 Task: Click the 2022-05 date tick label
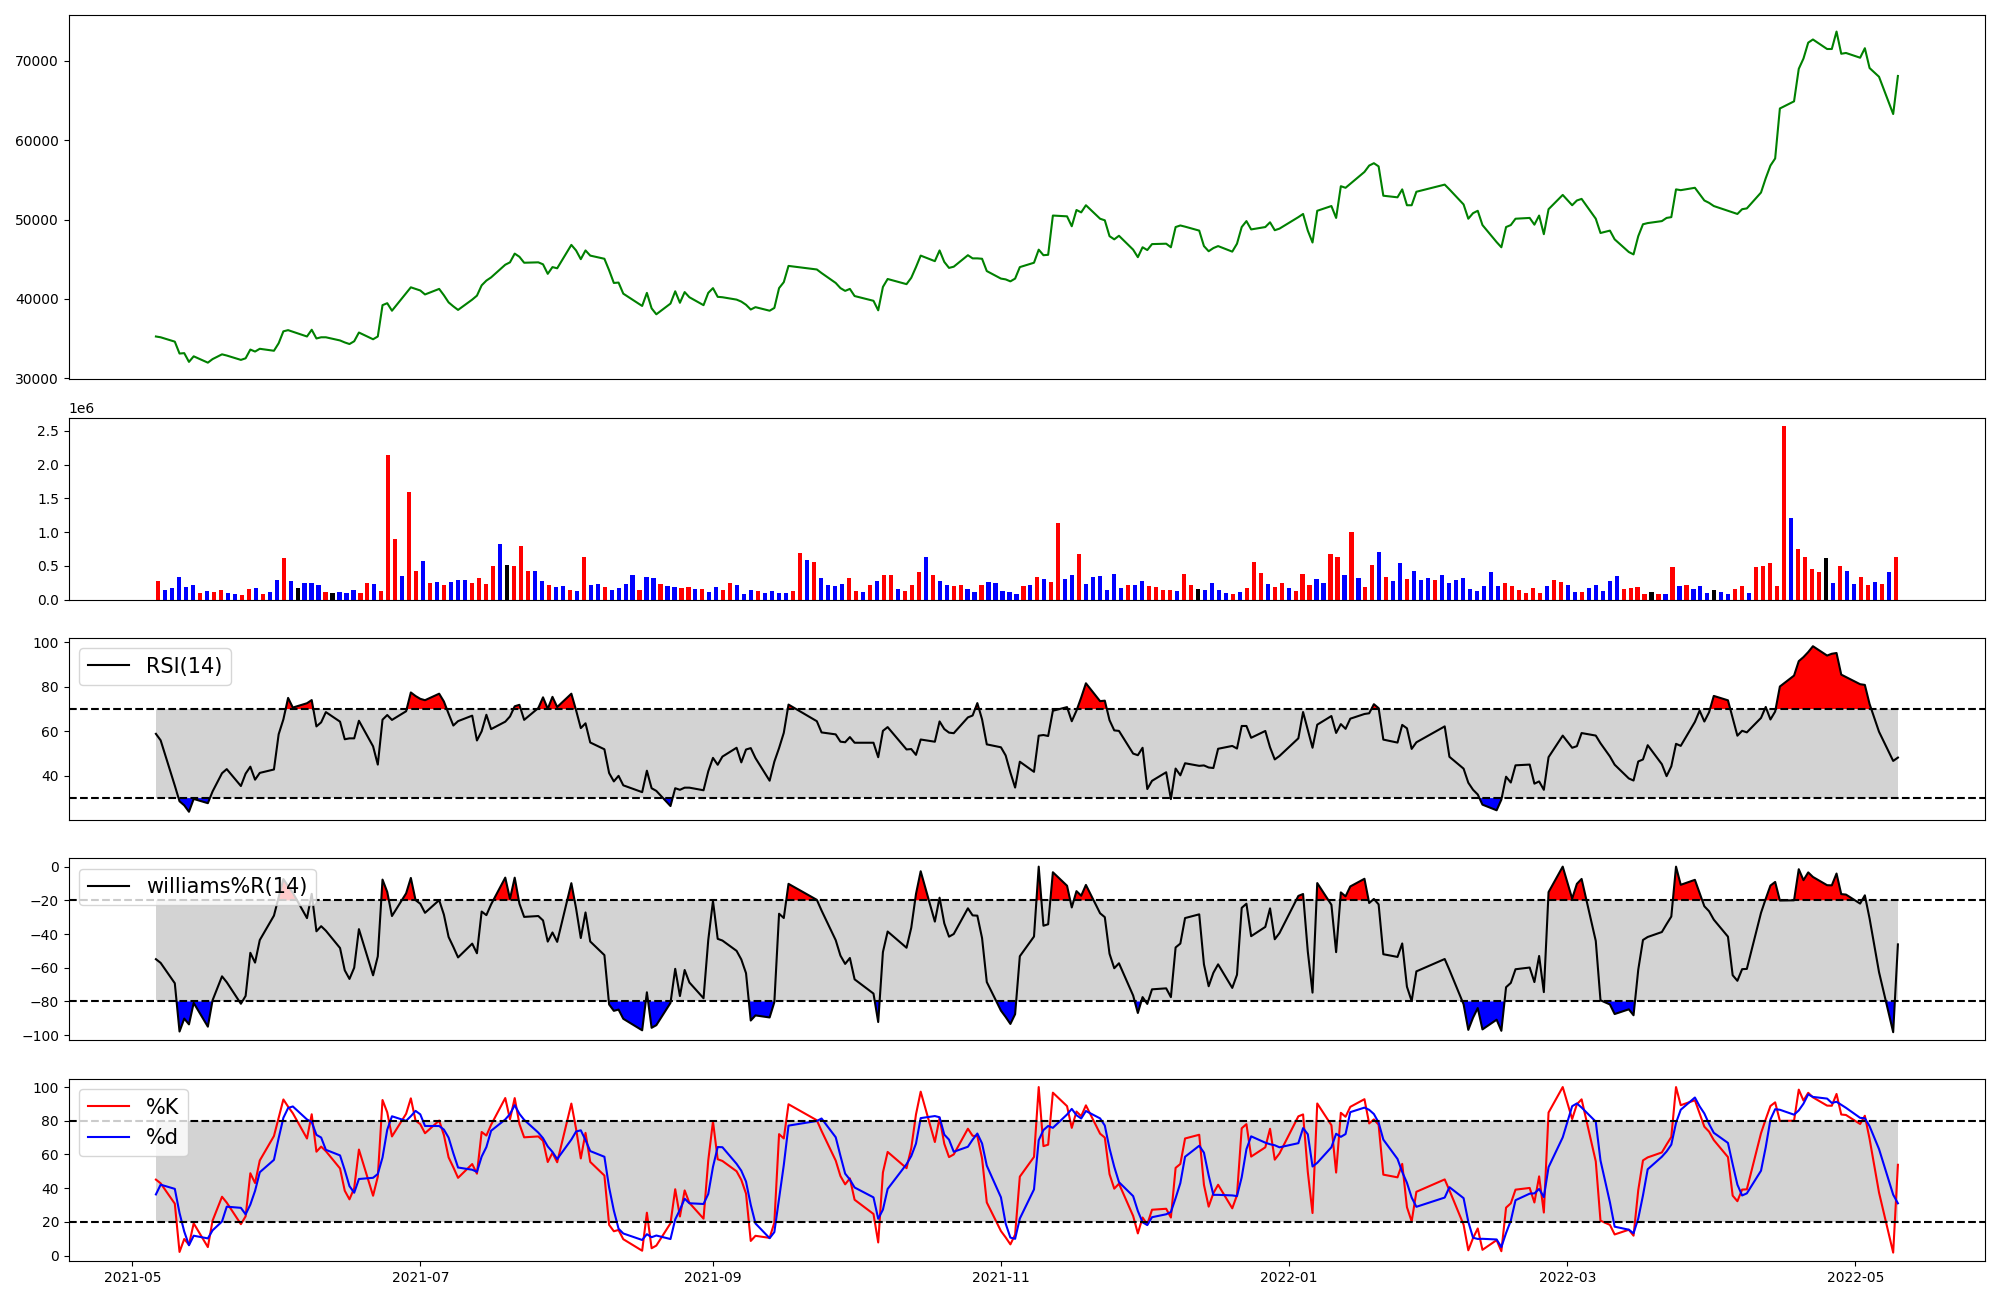[x=1855, y=1277]
